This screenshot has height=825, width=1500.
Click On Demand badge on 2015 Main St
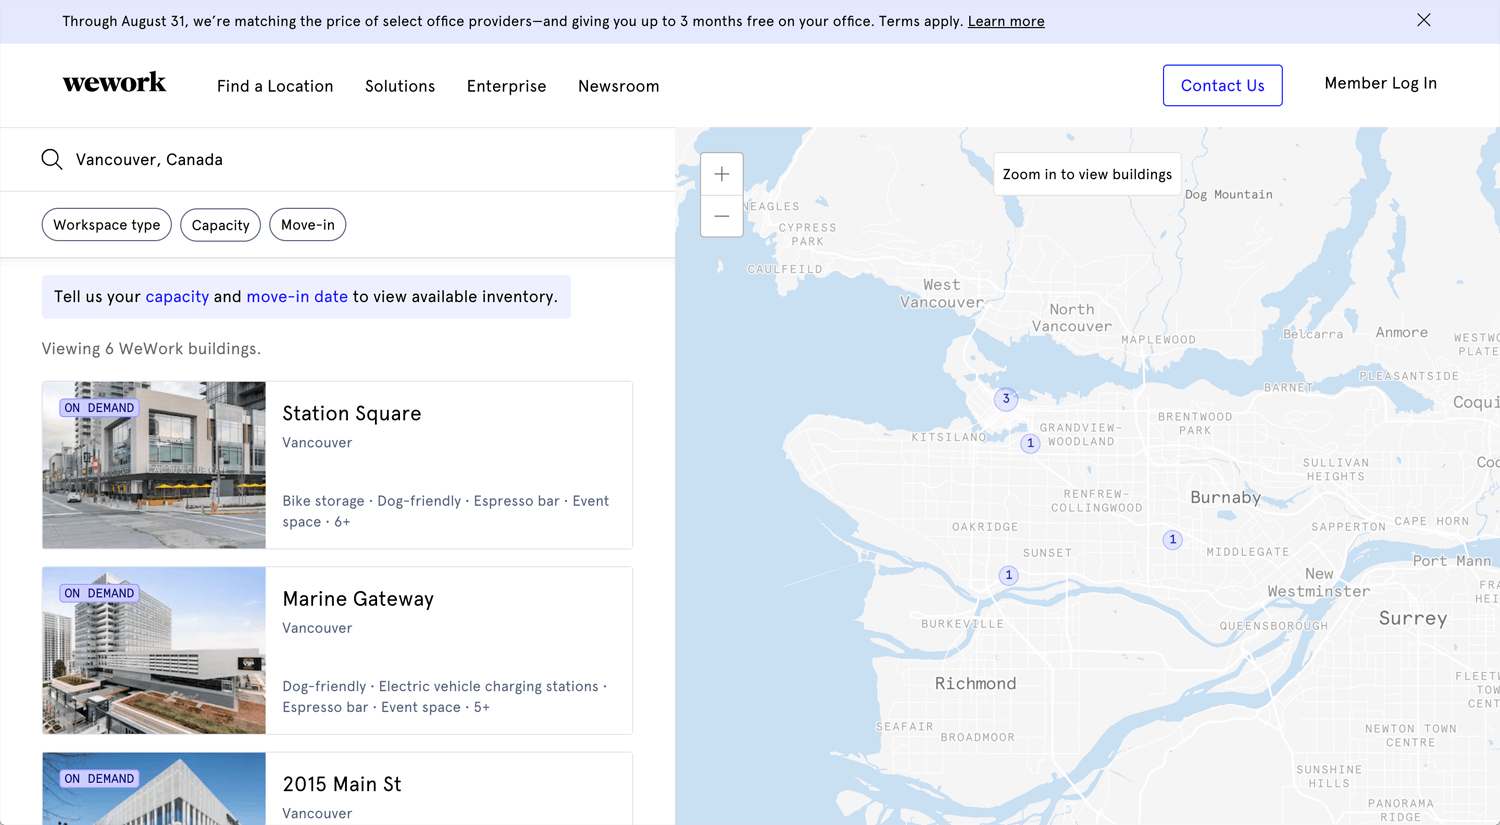[98, 778]
